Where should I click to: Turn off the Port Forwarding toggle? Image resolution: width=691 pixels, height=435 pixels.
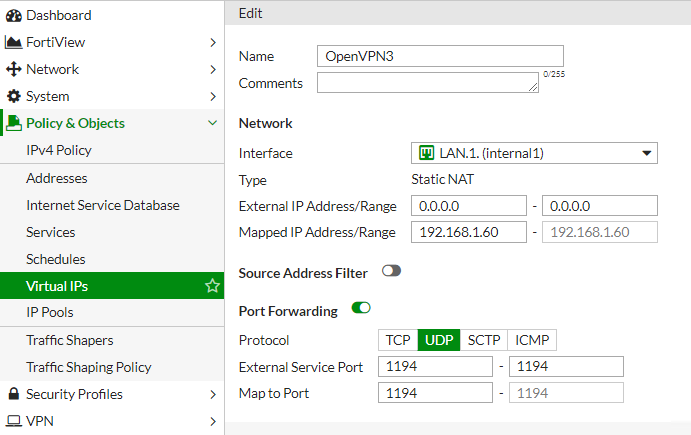point(361,309)
